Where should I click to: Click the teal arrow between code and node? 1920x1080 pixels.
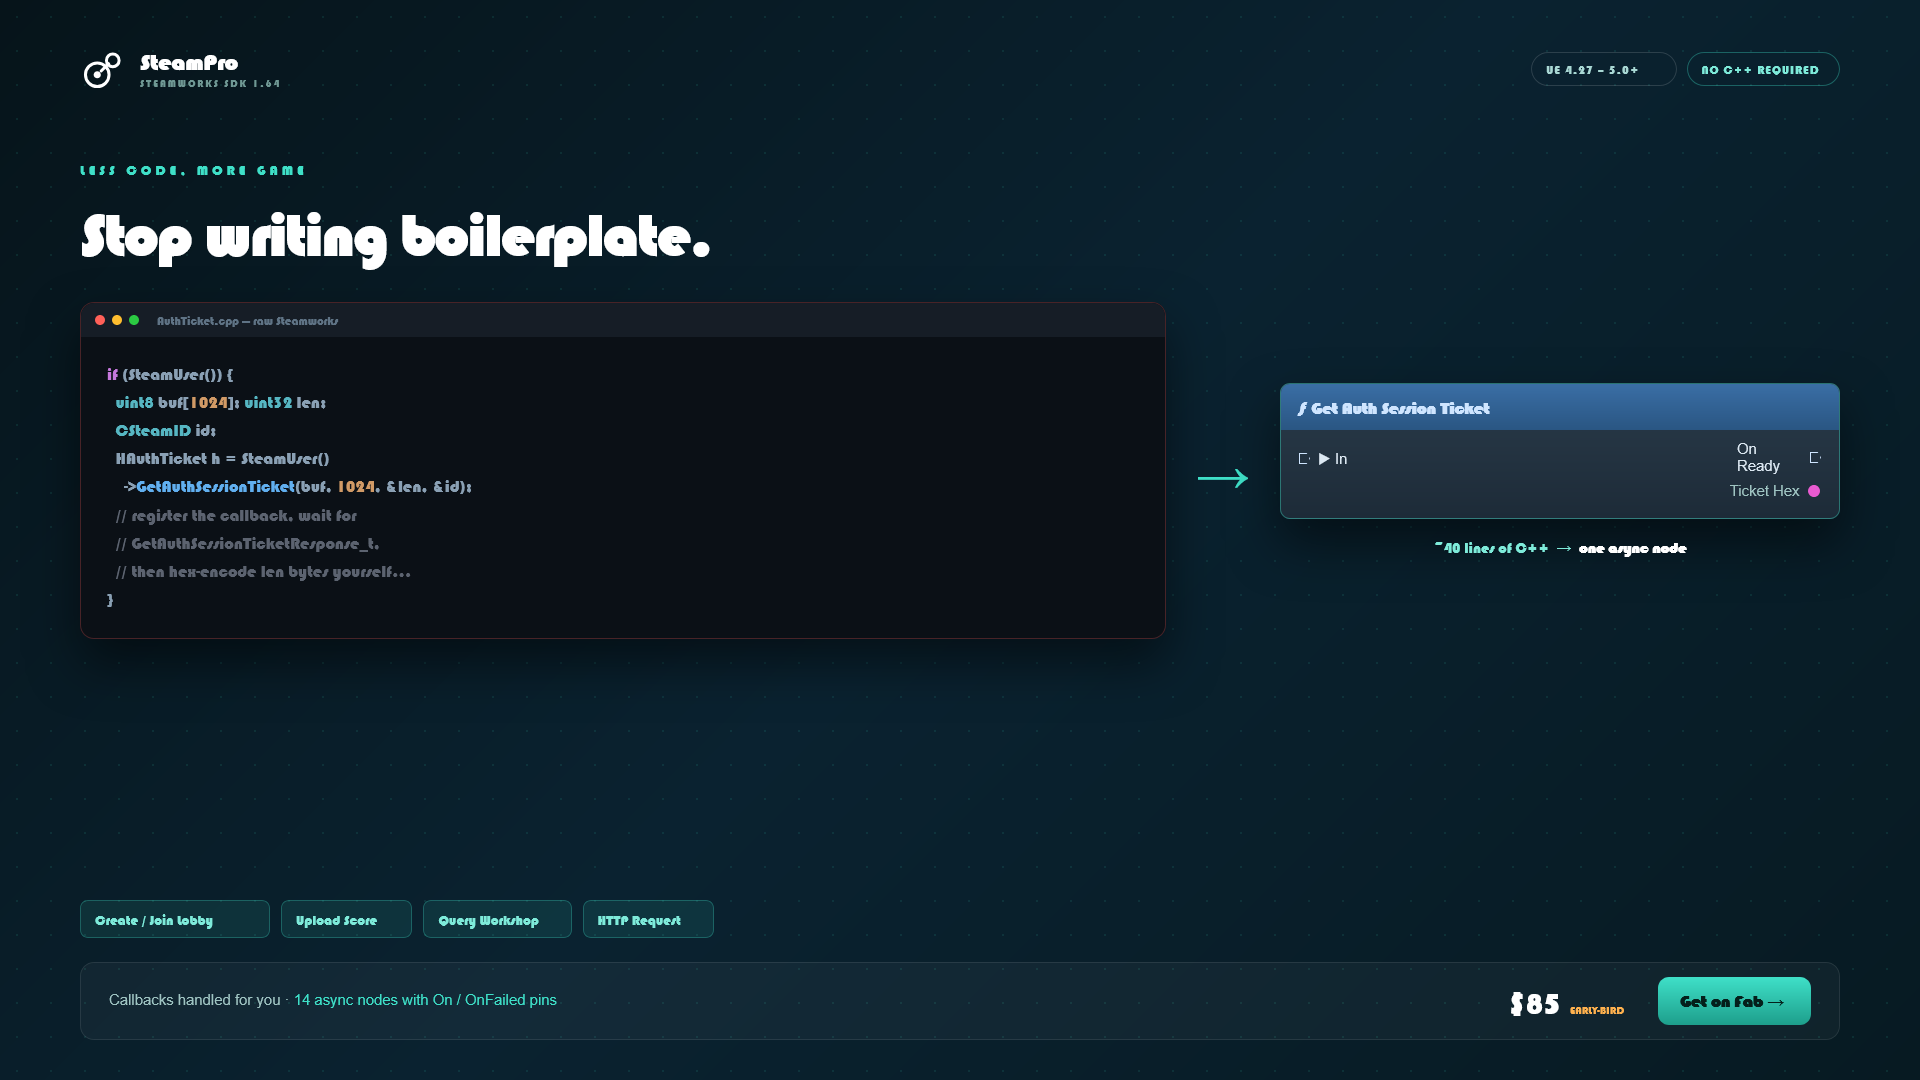click(1223, 478)
